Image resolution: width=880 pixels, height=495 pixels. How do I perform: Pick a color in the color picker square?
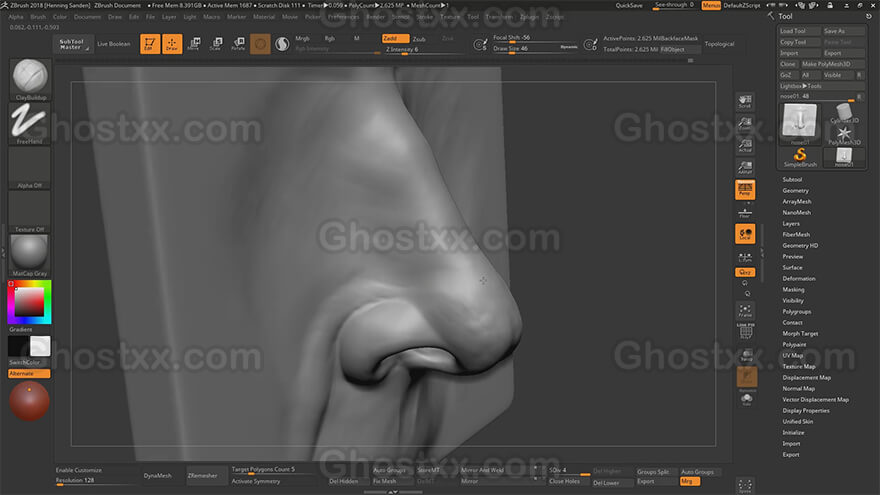click(x=29, y=302)
